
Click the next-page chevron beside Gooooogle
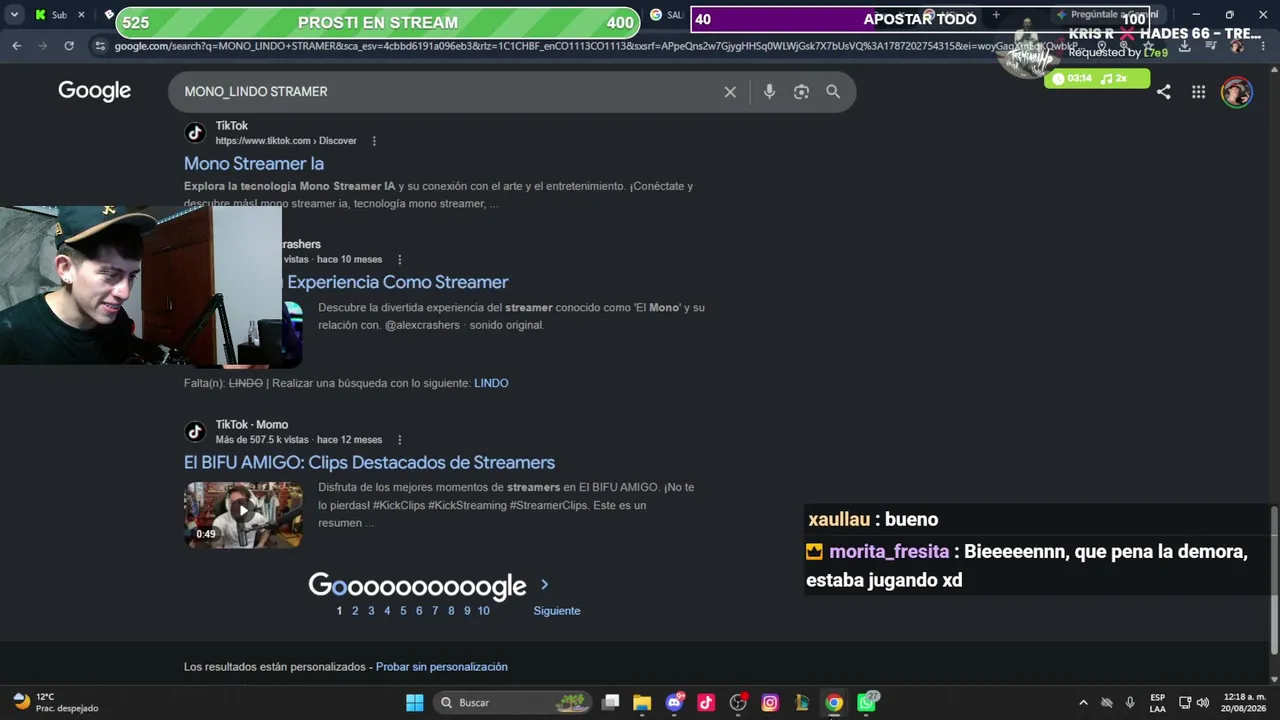(545, 585)
